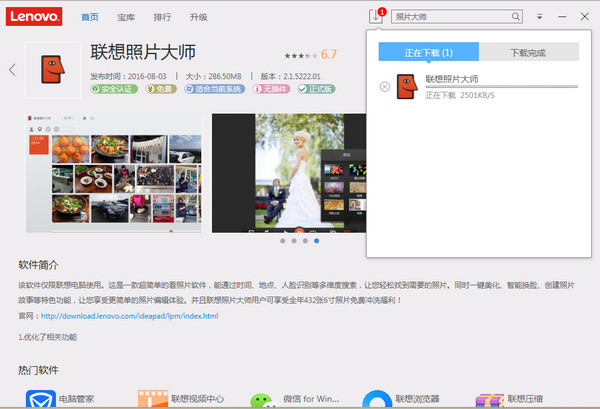Click the 1.优化了相关功能 changelog line

pos(47,337)
